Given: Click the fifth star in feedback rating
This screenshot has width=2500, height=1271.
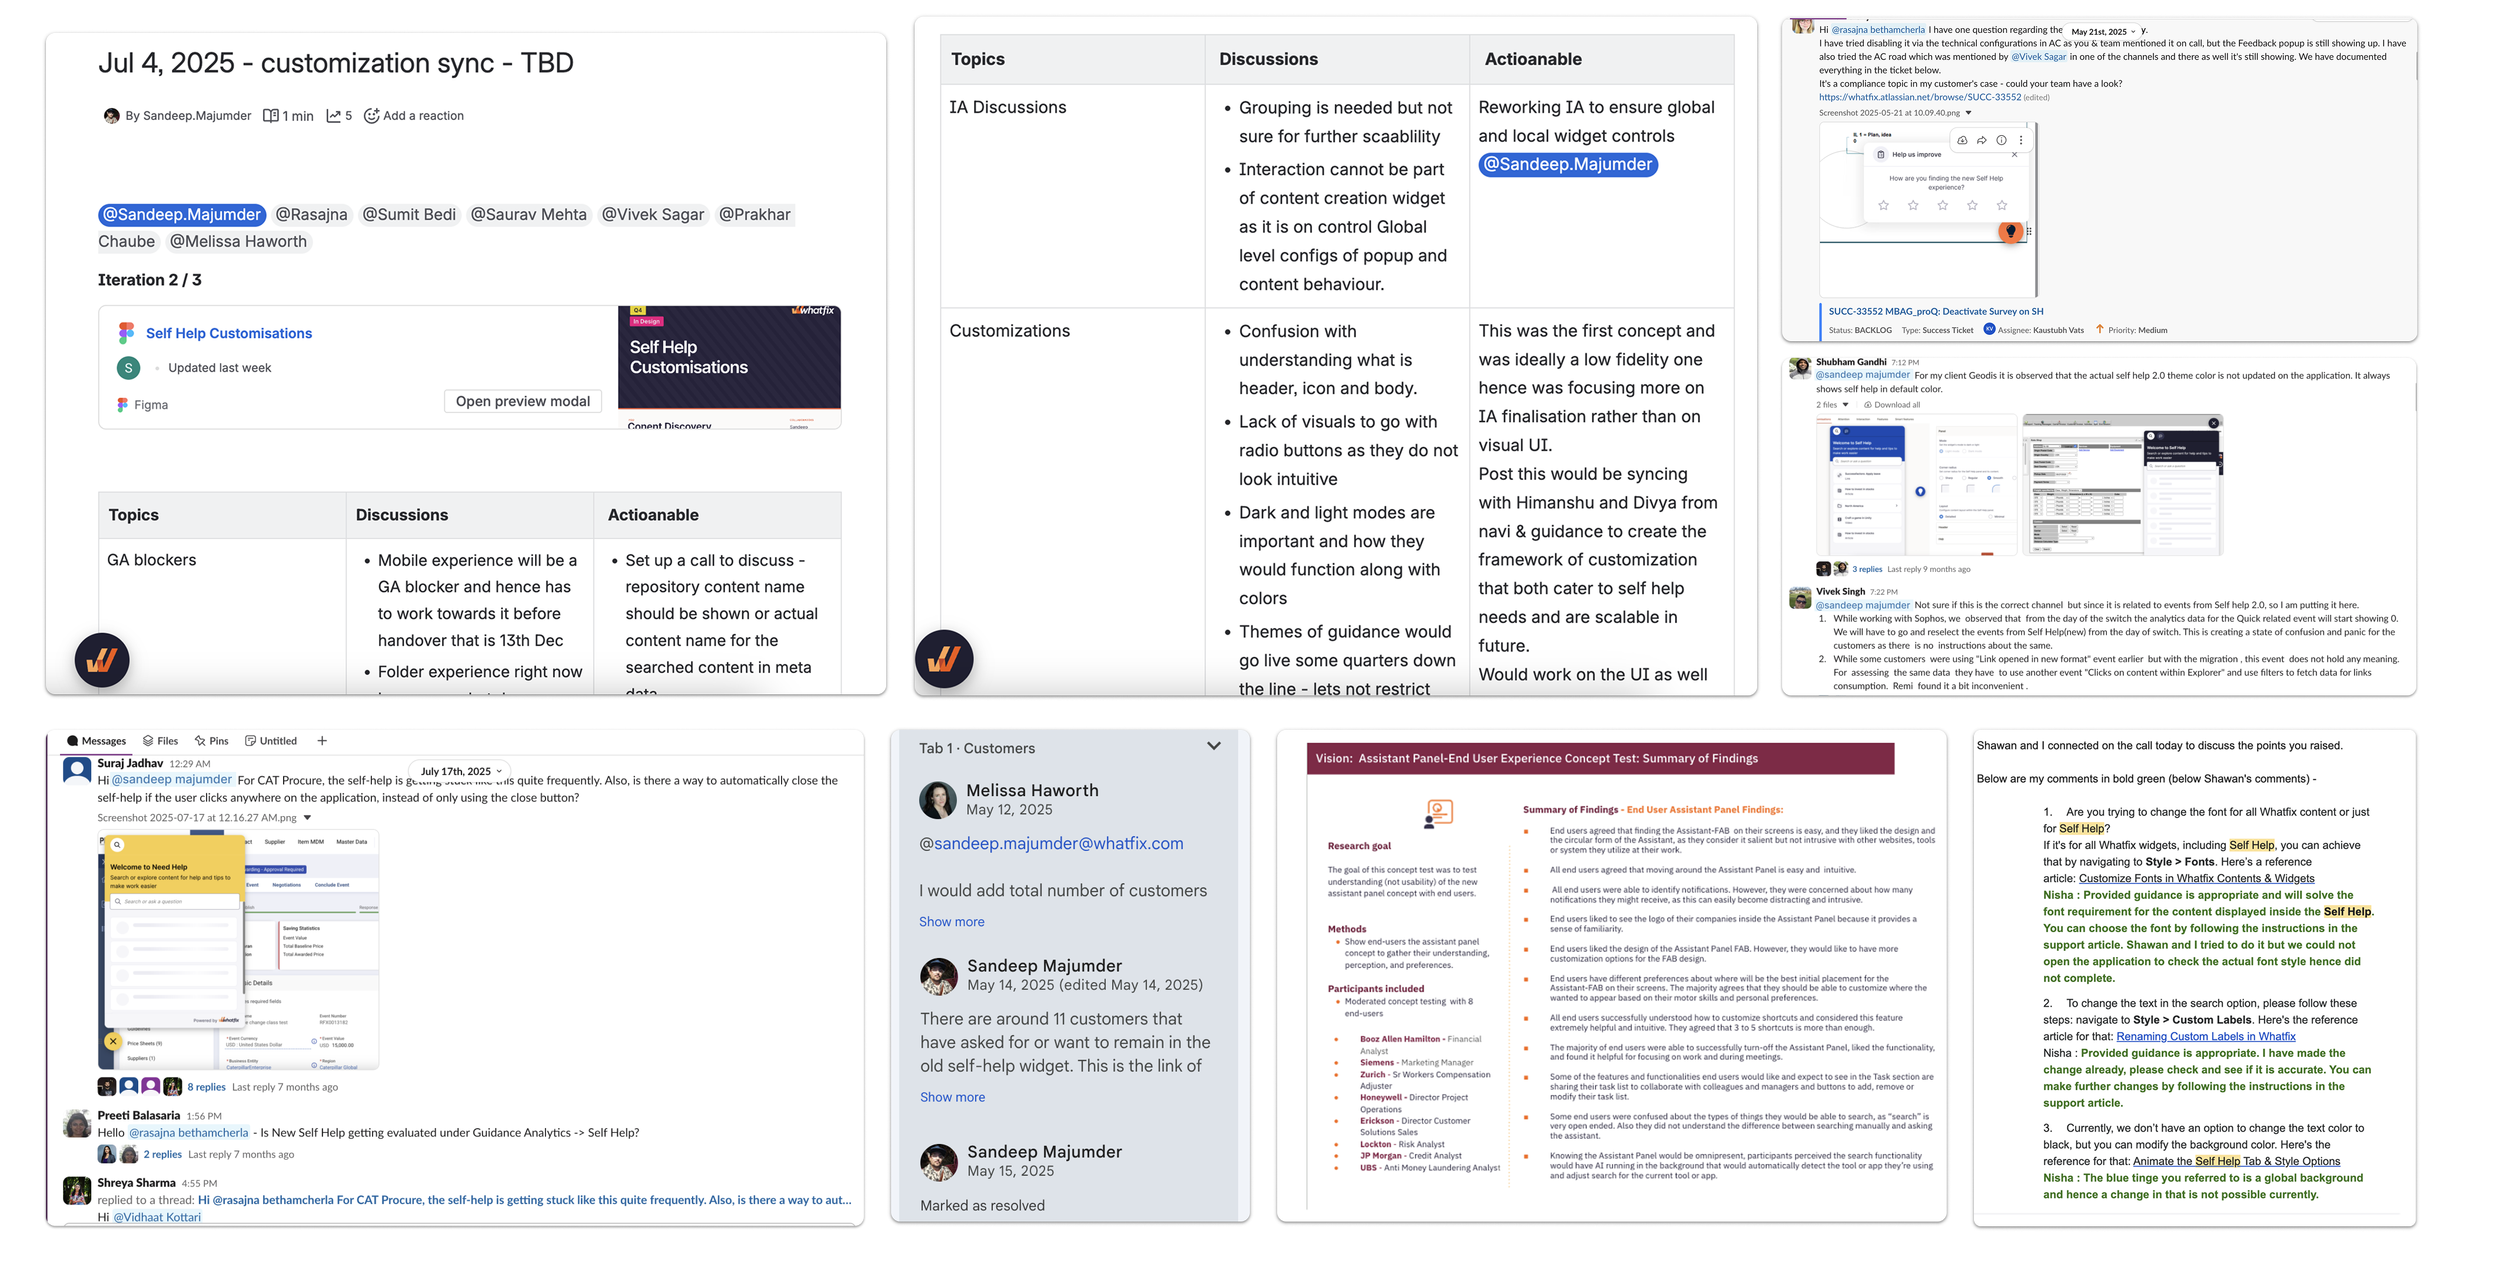Looking at the screenshot, I should tap(2001, 206).
